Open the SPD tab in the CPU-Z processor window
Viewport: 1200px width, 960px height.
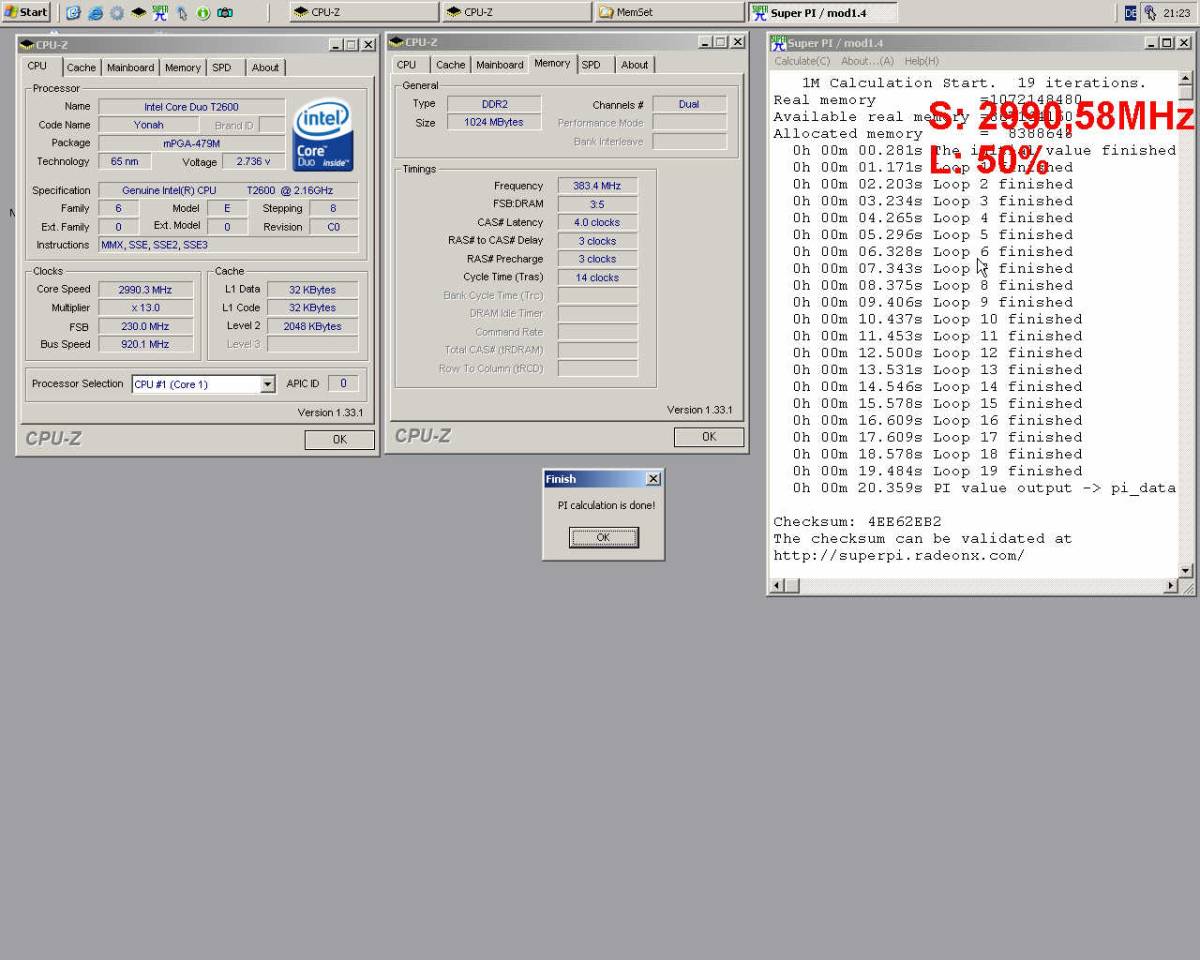(222, 67)
